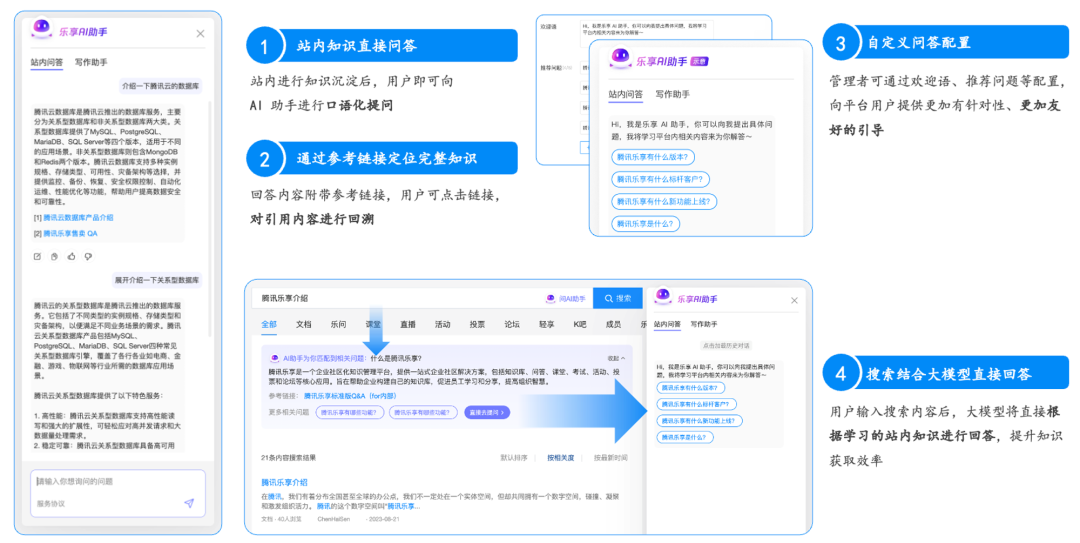
Task: Open the 服务协议 link in the chat input
Action: pyautogui.click(x=51, y=504)
